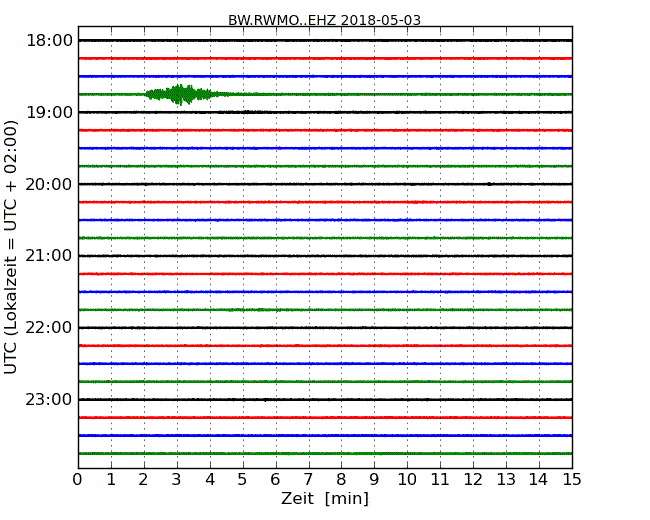This screenshot has height=520, width=650.
Task: Click the 20:00 time label
Action: 49,184
